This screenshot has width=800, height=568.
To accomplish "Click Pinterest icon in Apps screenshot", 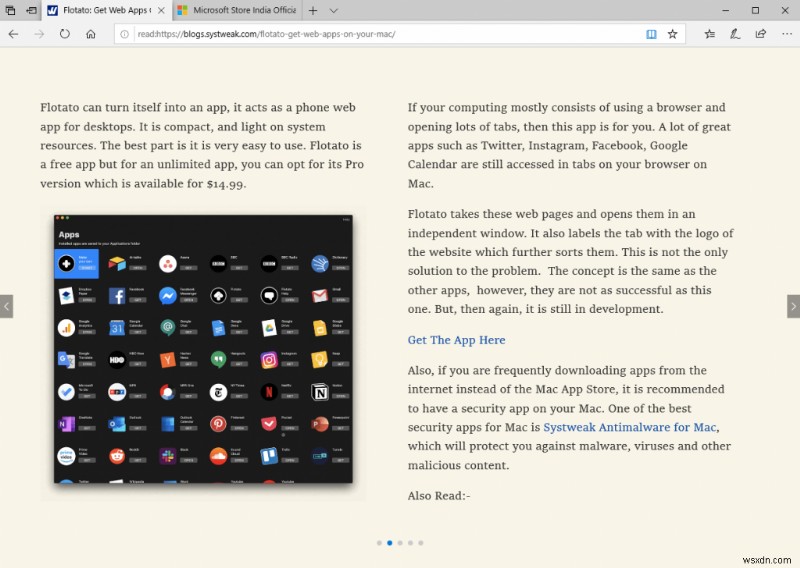I will point(218,424).
